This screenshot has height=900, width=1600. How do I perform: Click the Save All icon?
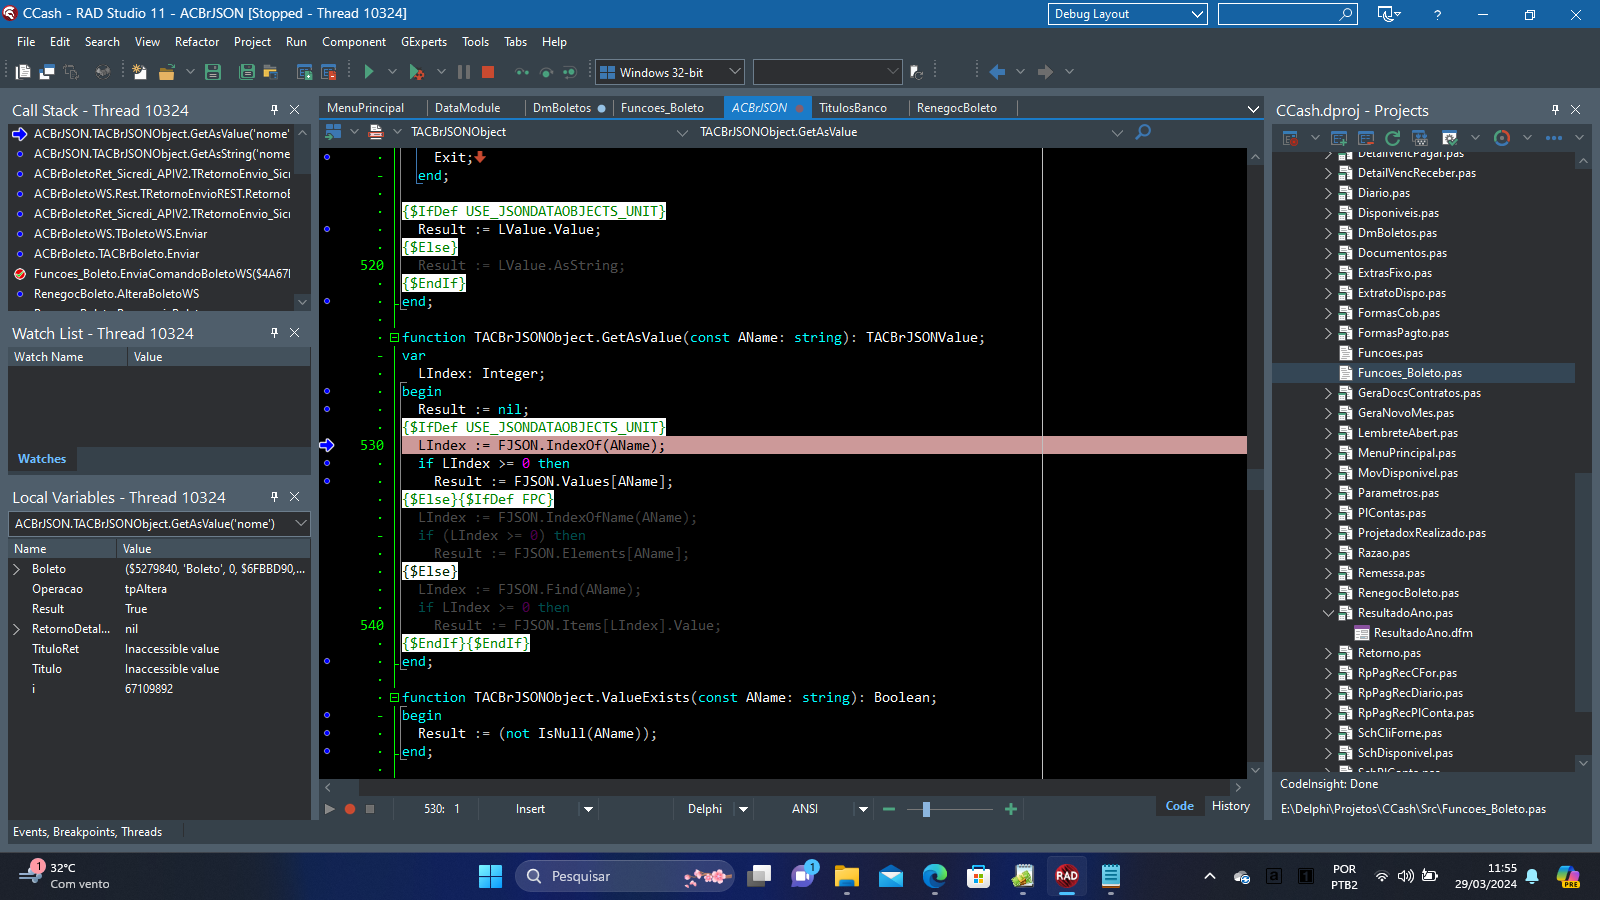click(247, 72)
